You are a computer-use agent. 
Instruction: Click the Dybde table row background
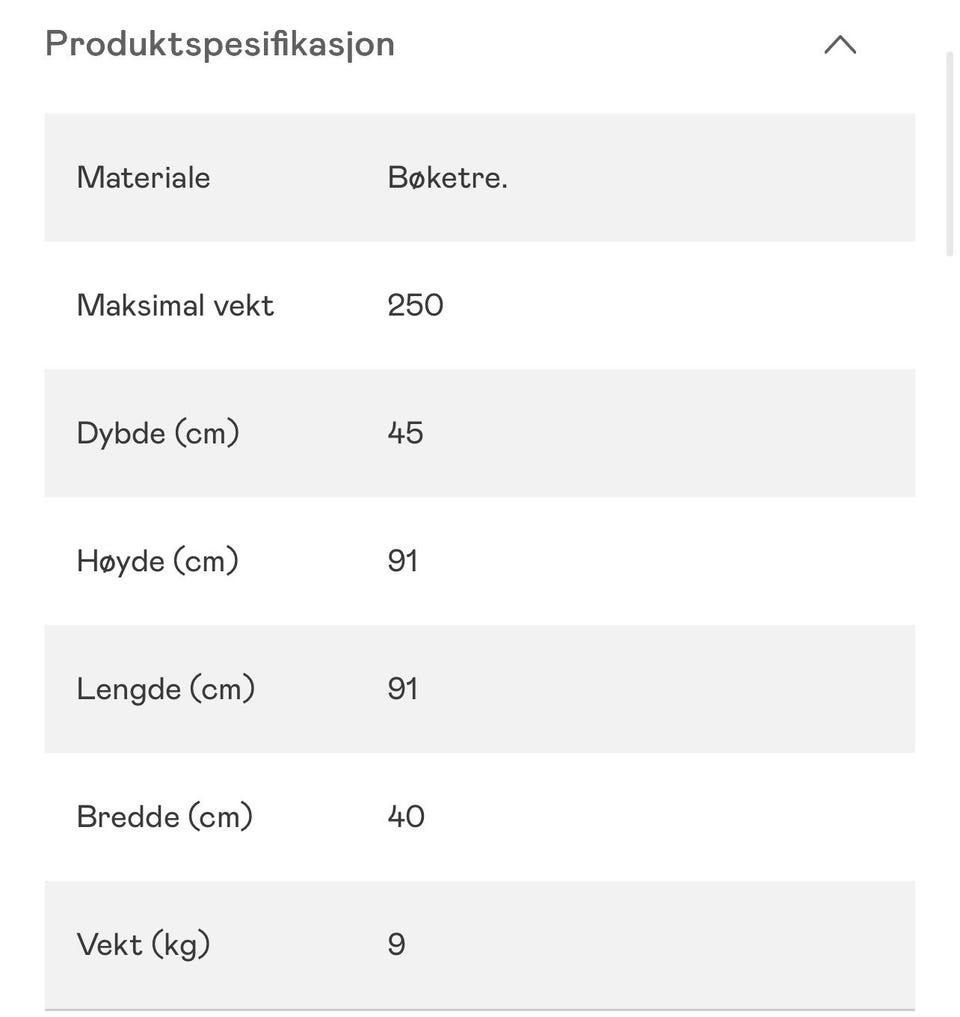pos(480,433)
